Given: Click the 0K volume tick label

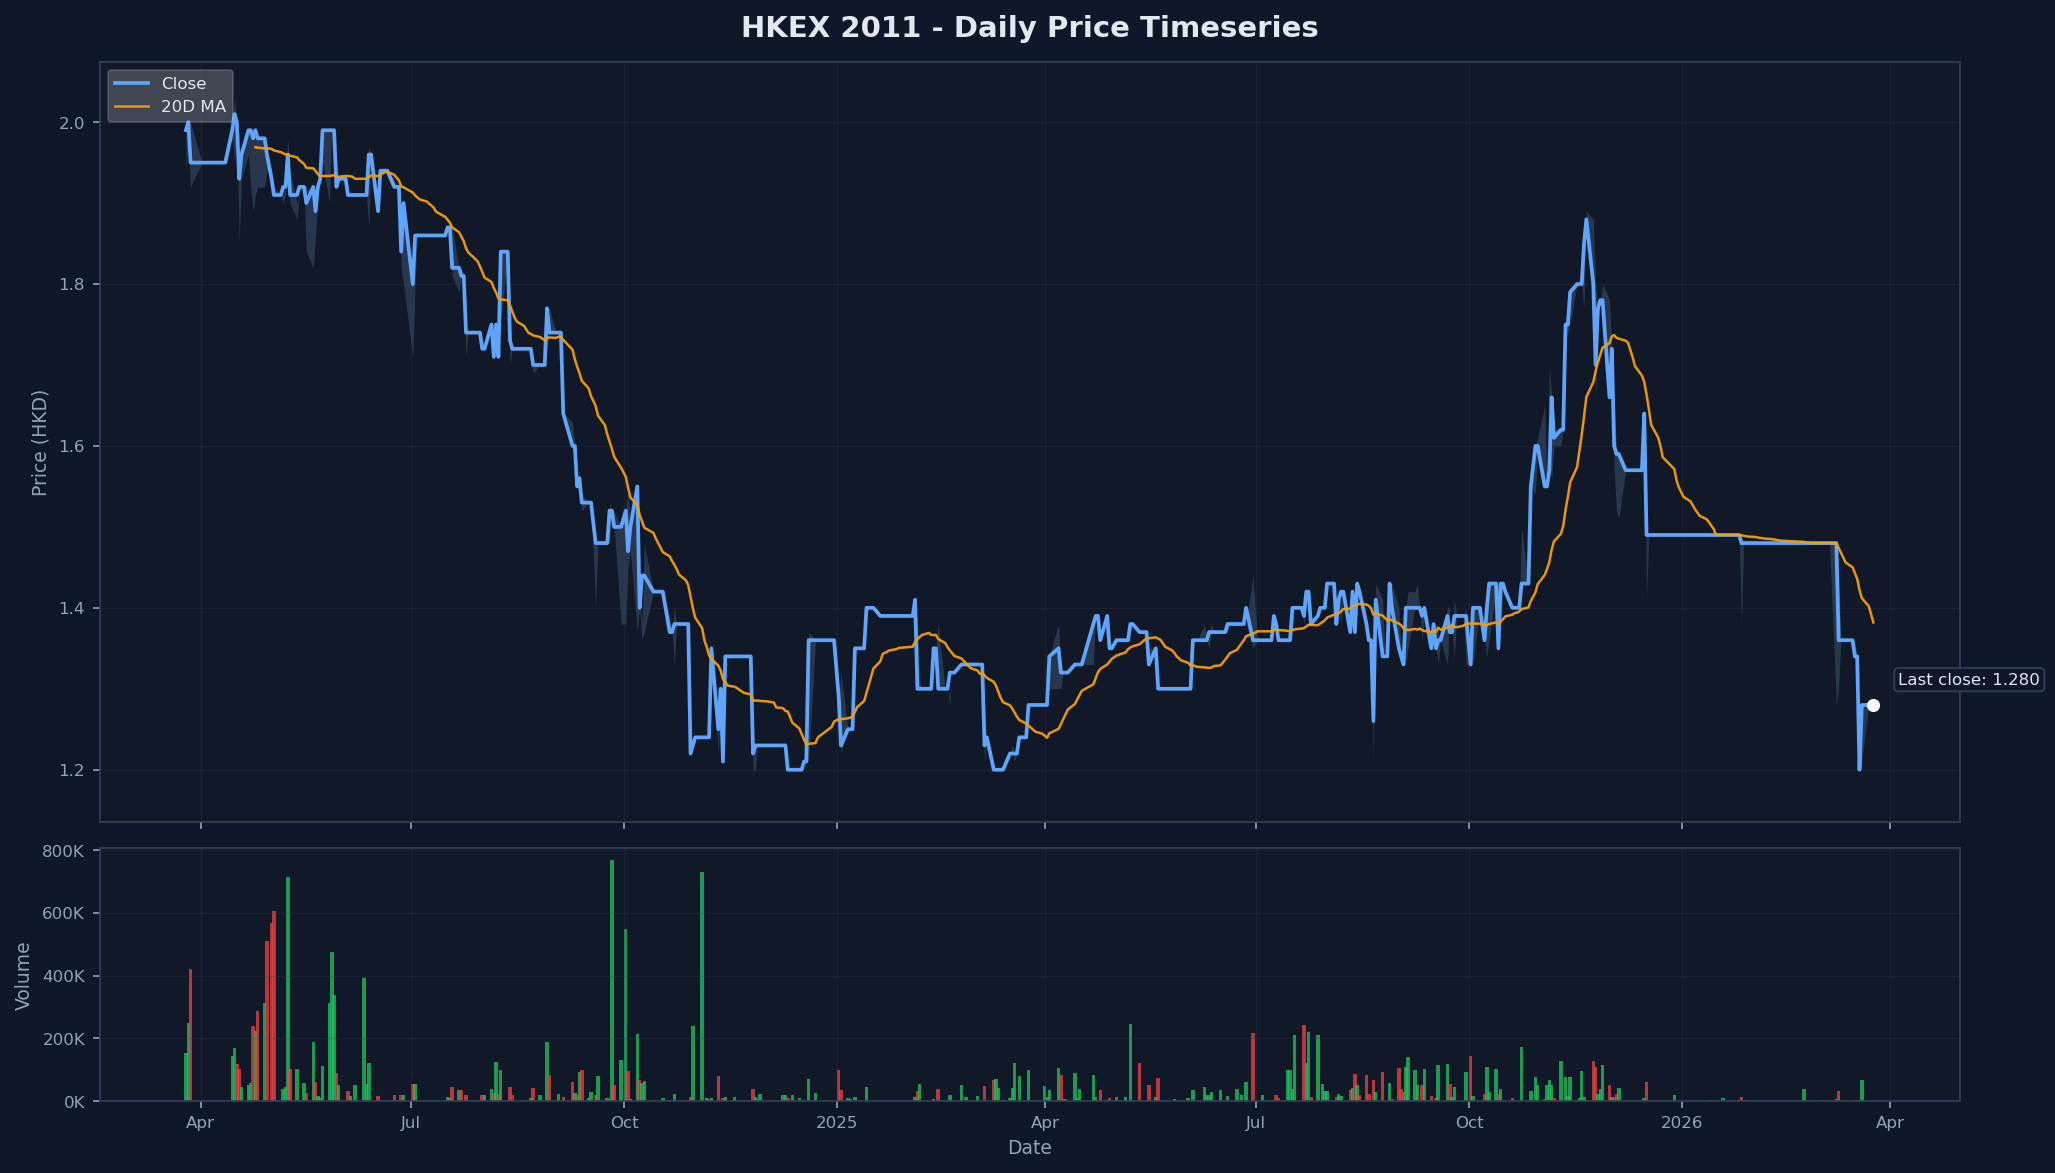Looking at the screenshot, I should click(x=76, y=1102).
